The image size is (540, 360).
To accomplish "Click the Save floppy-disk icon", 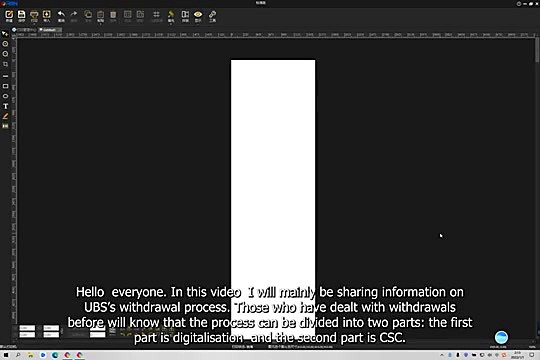I will pyautogui.click(x=21, y=15).
